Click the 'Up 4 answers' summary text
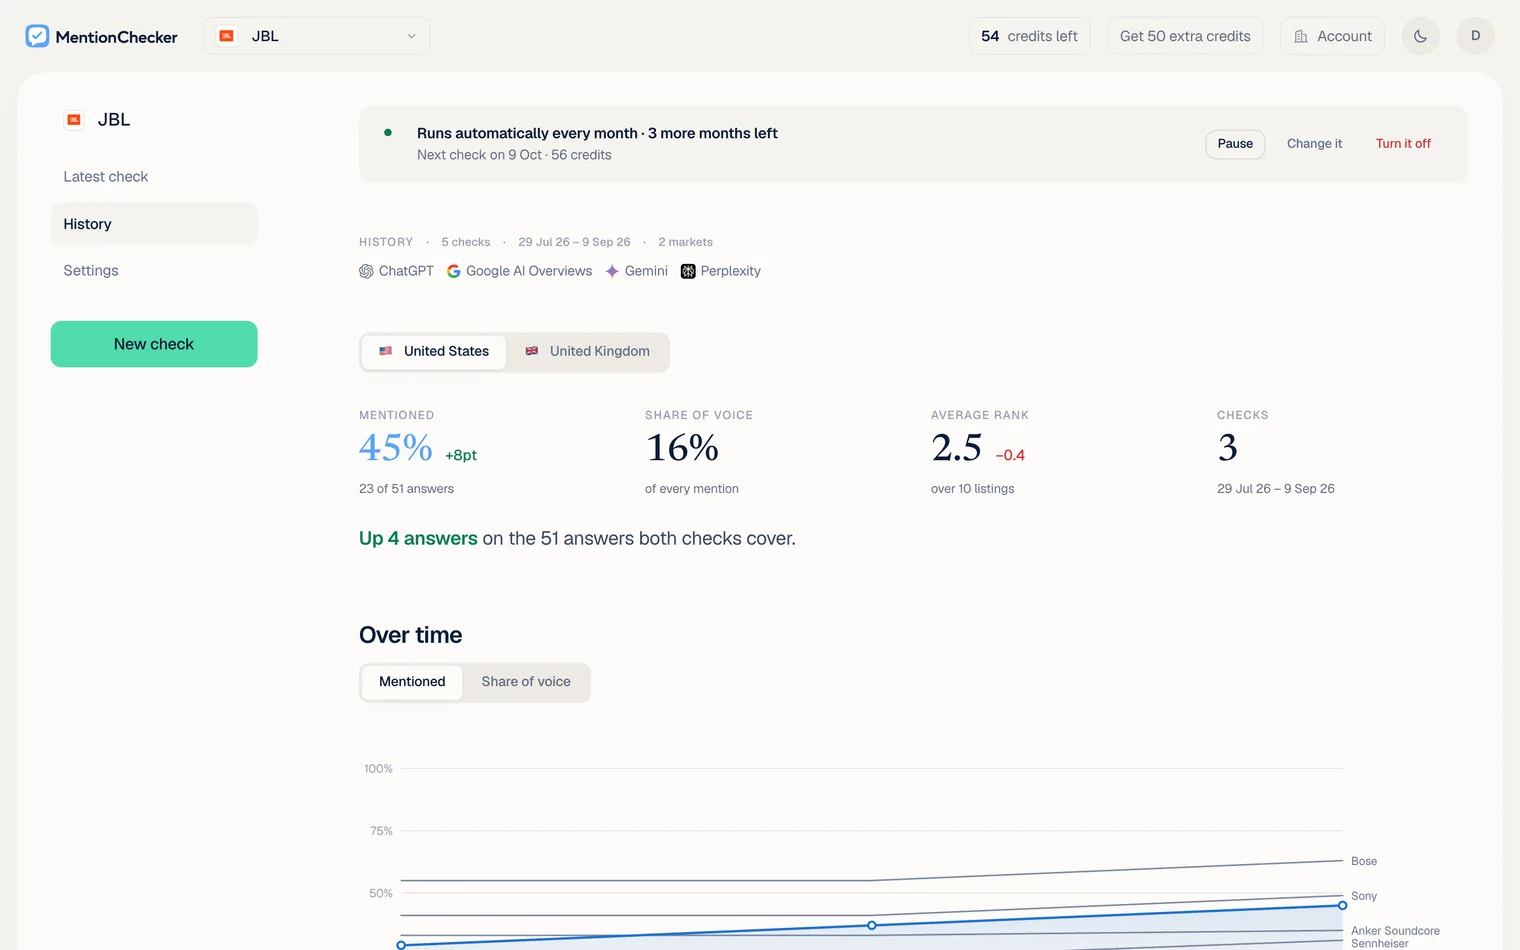Viewport: 1520px width, 950px height. (x=418, y=538)
